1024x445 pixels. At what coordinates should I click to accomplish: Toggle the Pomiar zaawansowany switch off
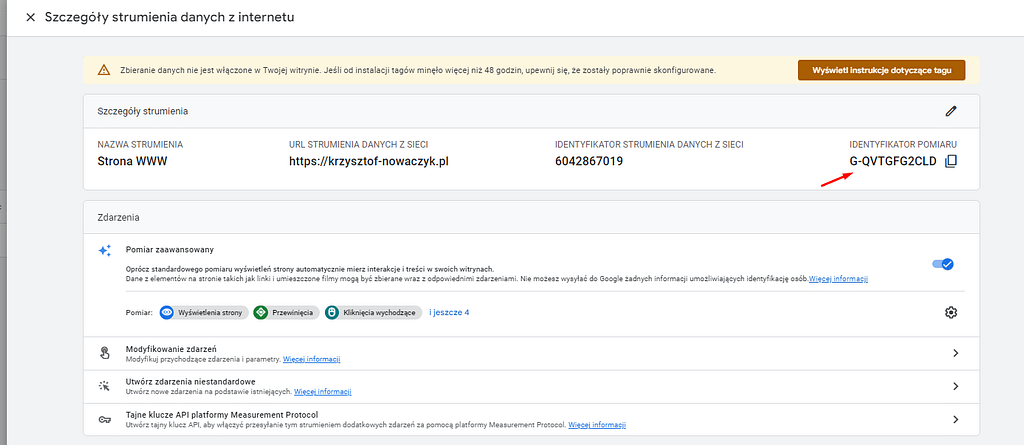coord(942,264)
